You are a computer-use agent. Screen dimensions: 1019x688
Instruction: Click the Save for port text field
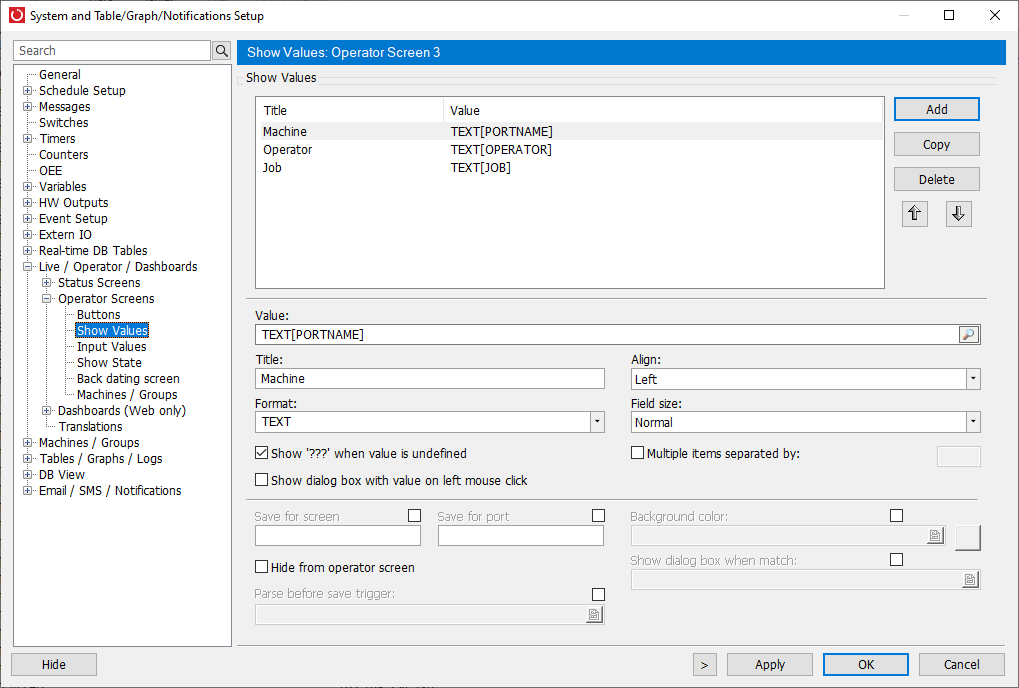click(521, 535)
